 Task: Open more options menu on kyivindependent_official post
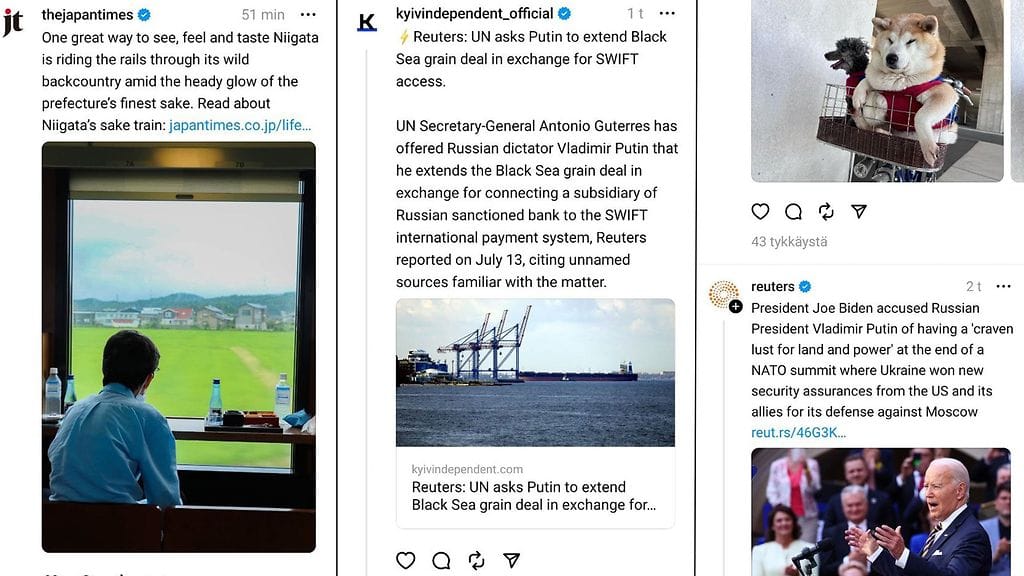pos(667,13)
